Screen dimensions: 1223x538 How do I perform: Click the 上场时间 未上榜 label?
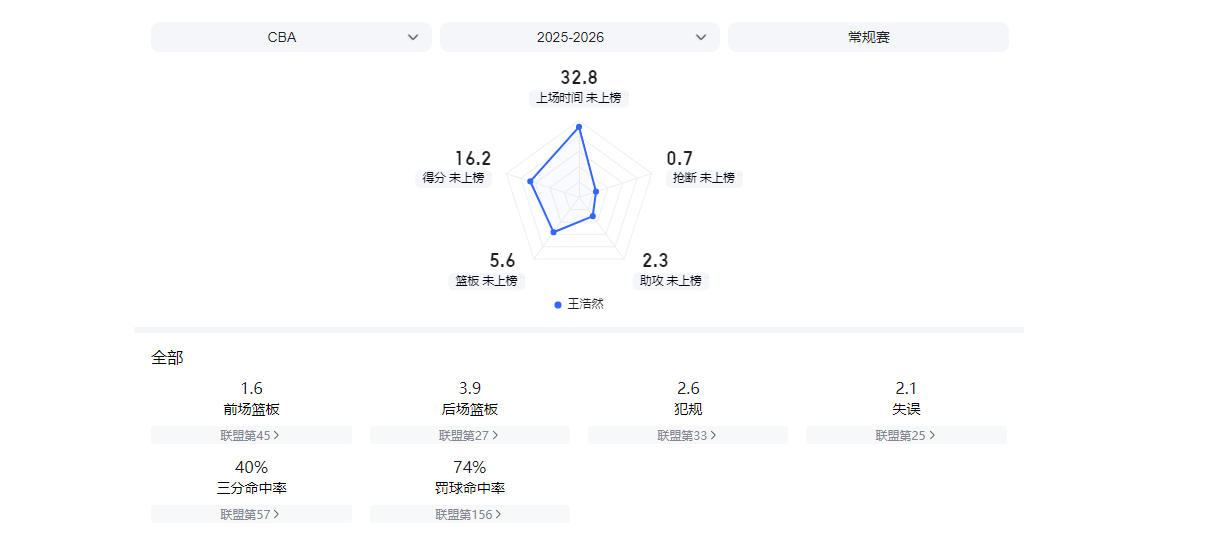point(578,98)
